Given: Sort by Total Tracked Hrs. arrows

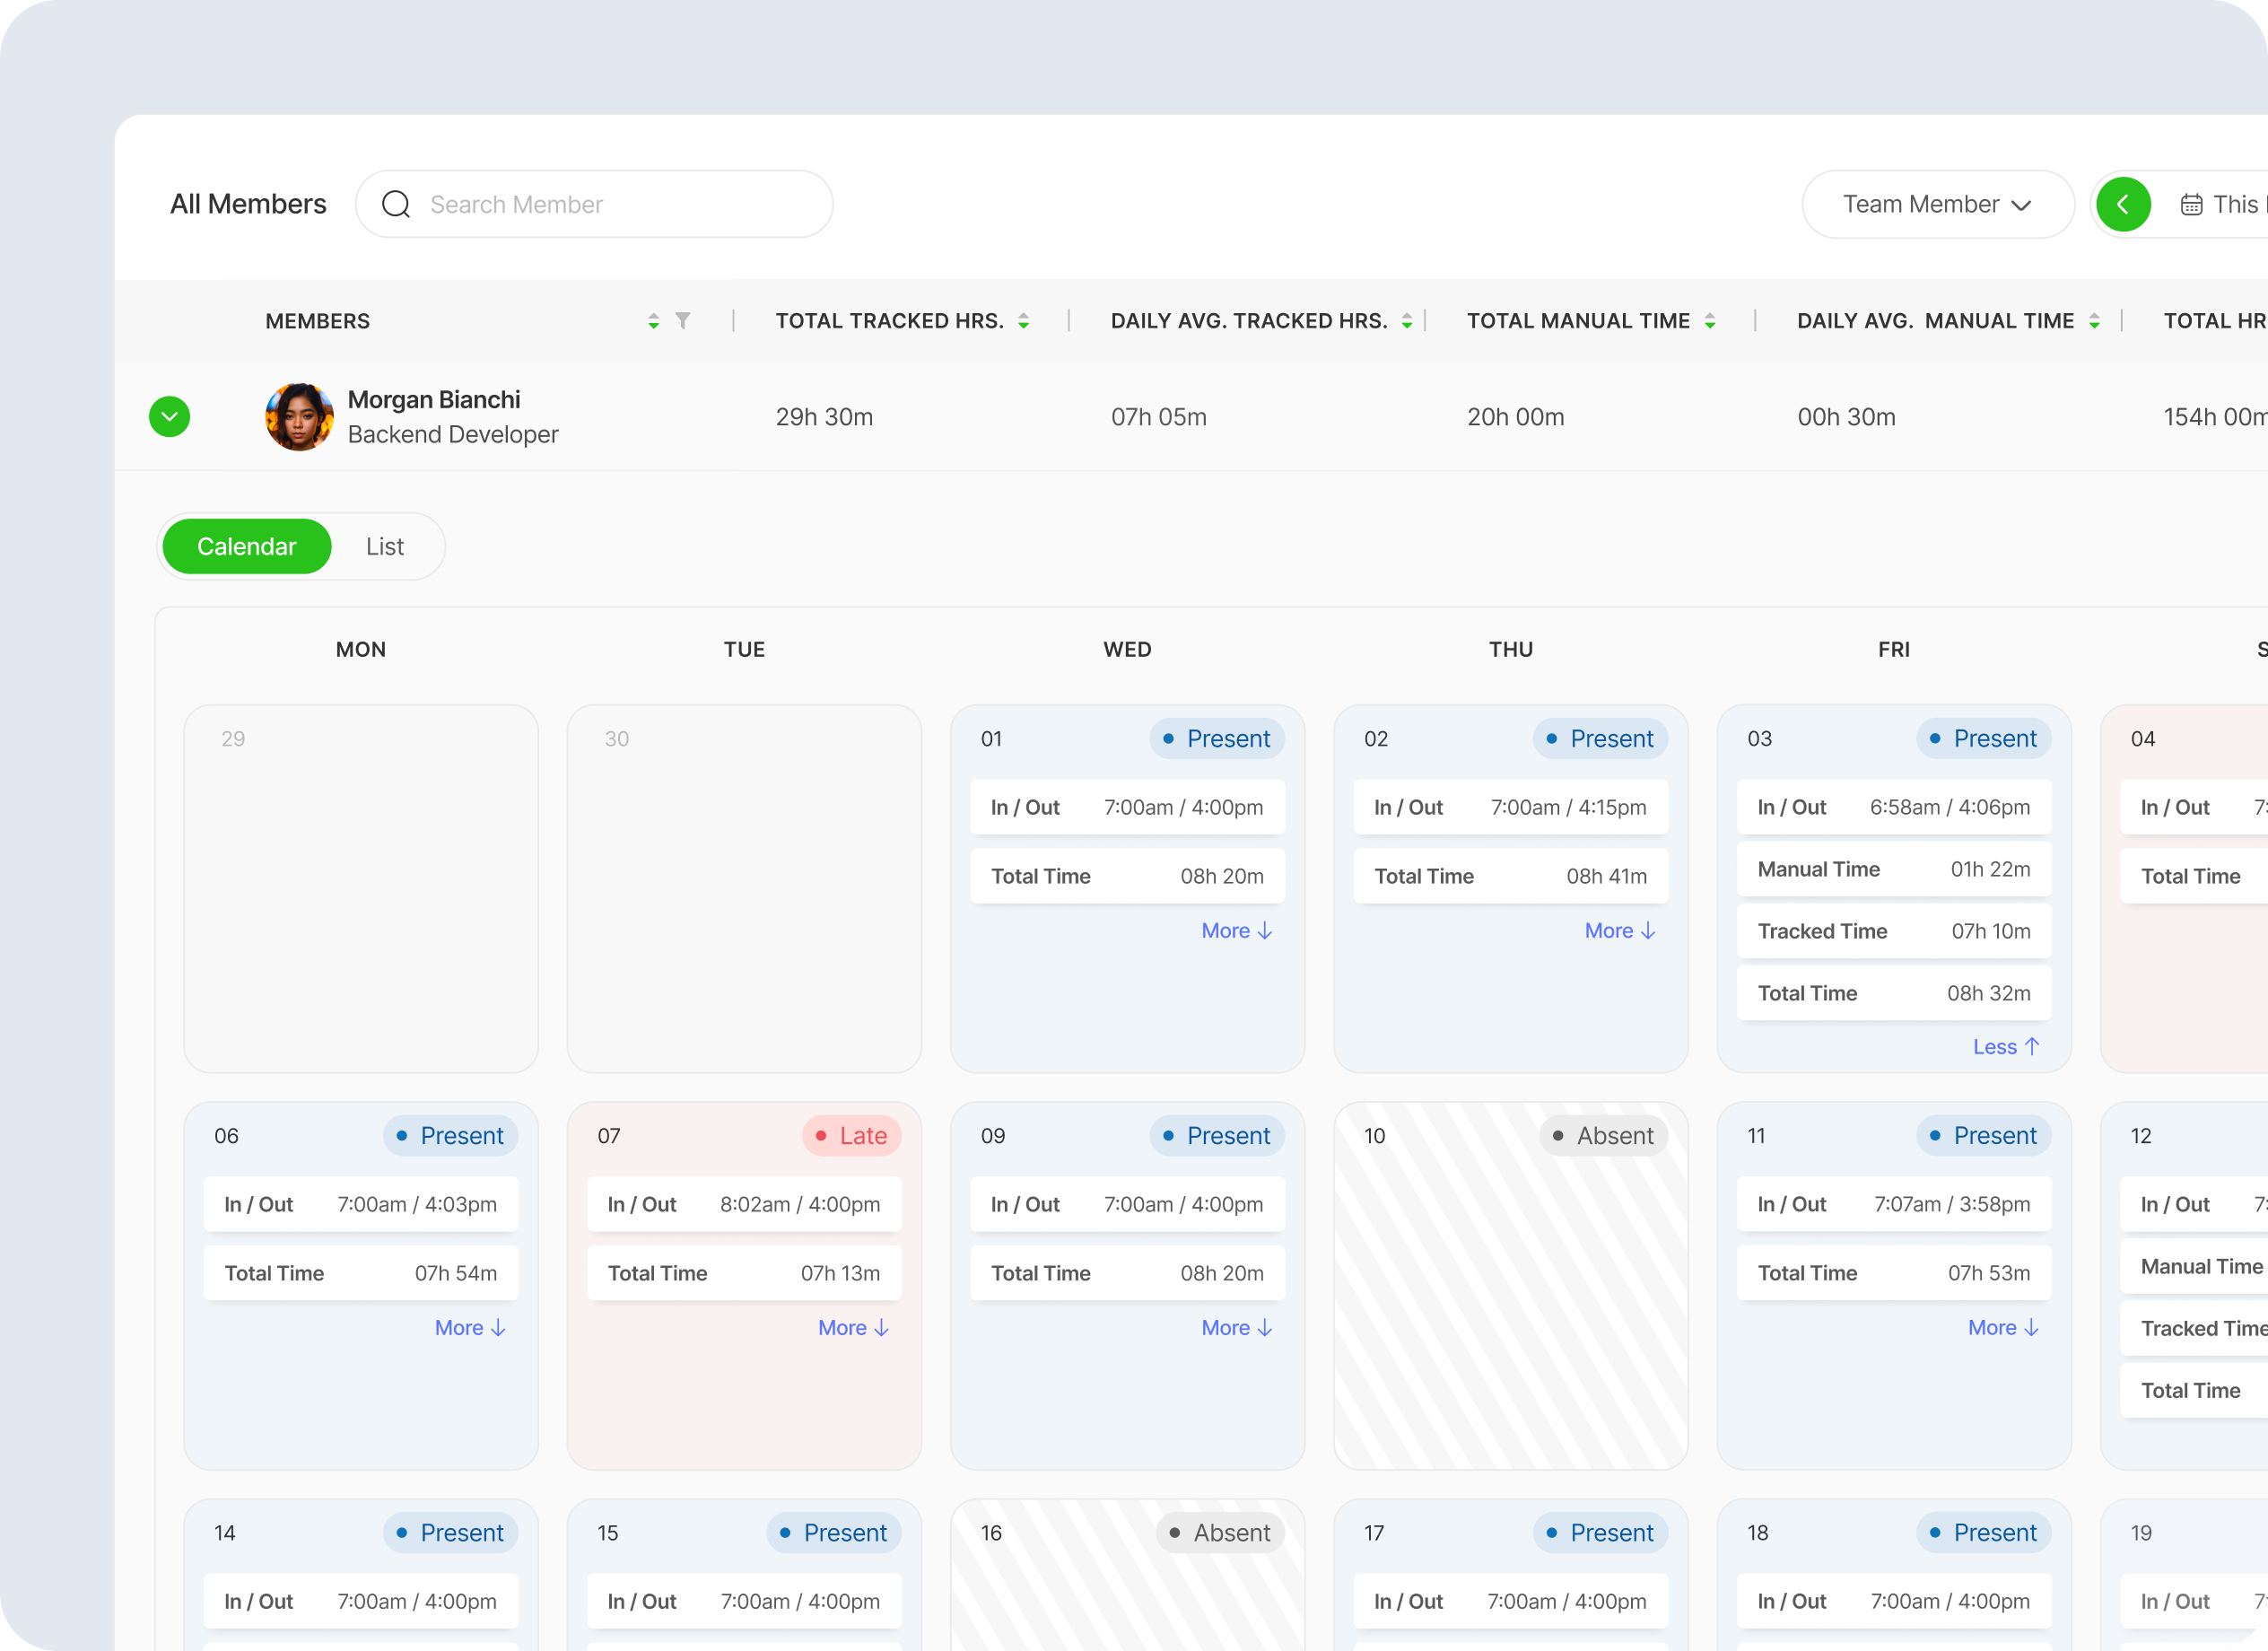Looking at the screenshot, I should point(1023,321).
